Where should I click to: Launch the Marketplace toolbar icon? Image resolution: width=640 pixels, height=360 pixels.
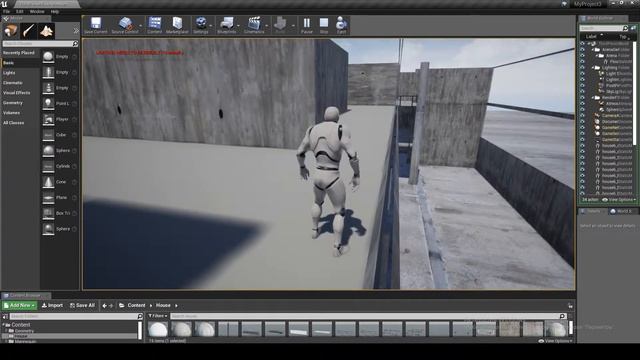click(x=177, y=23)
